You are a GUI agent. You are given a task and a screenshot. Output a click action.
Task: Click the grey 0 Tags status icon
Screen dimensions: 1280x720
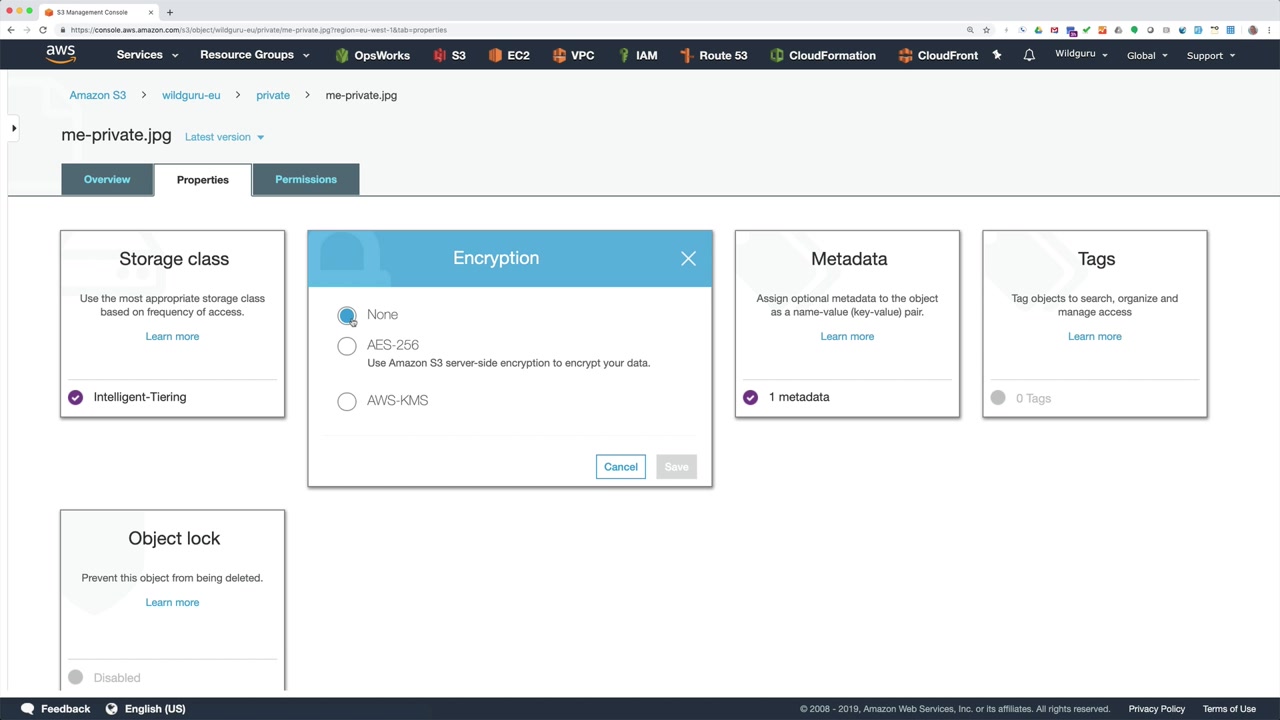[x=998, y=398]
